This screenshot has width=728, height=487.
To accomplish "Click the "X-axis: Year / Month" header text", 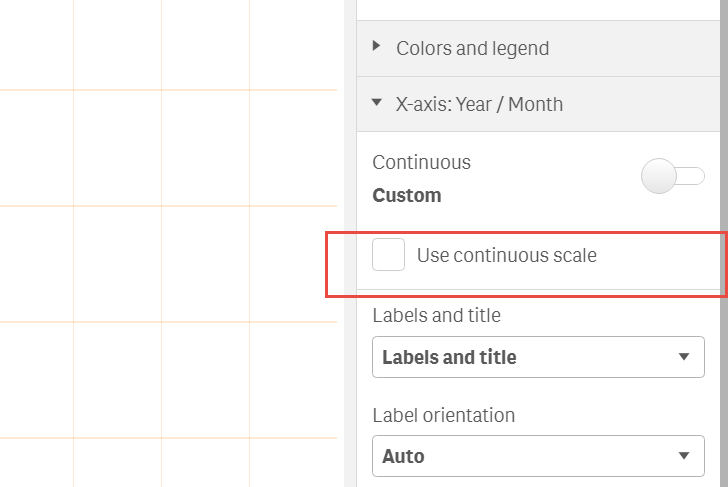I will point(479,104).
